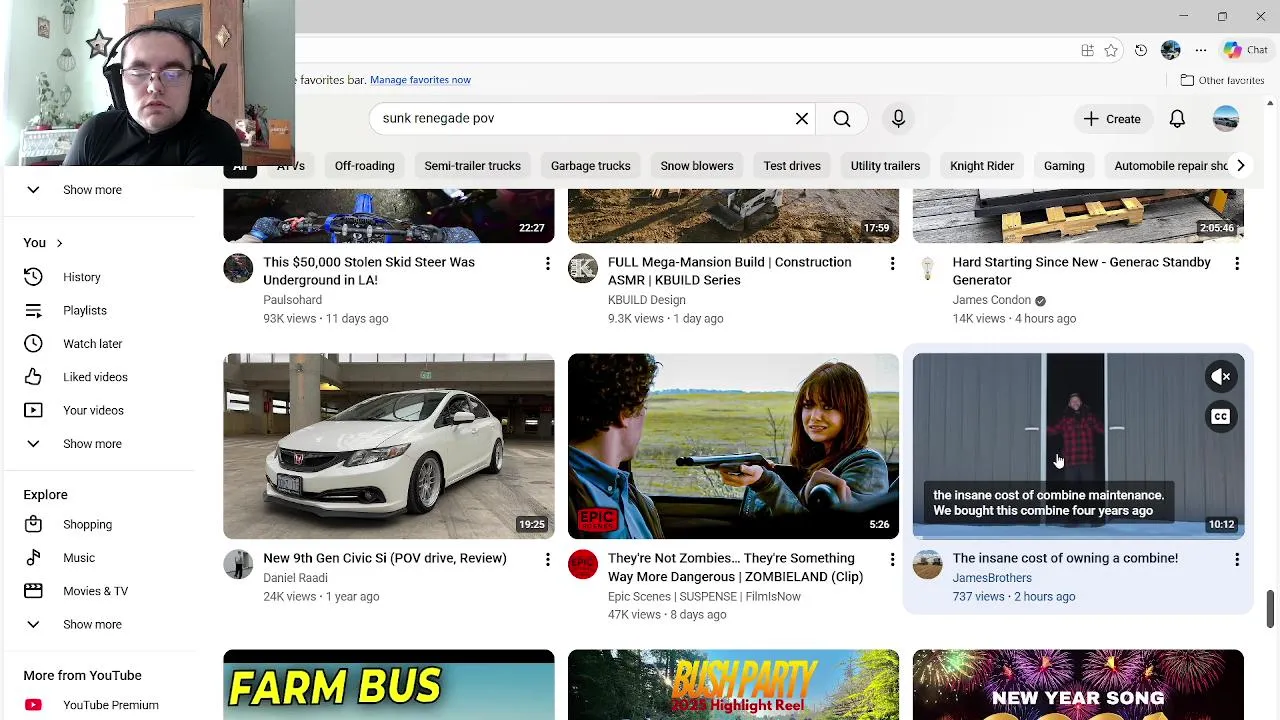The image size is (1280, 720).
Task: Select the Garbage trucks chip
Action: pyautogui.click(x=591, y=166)
